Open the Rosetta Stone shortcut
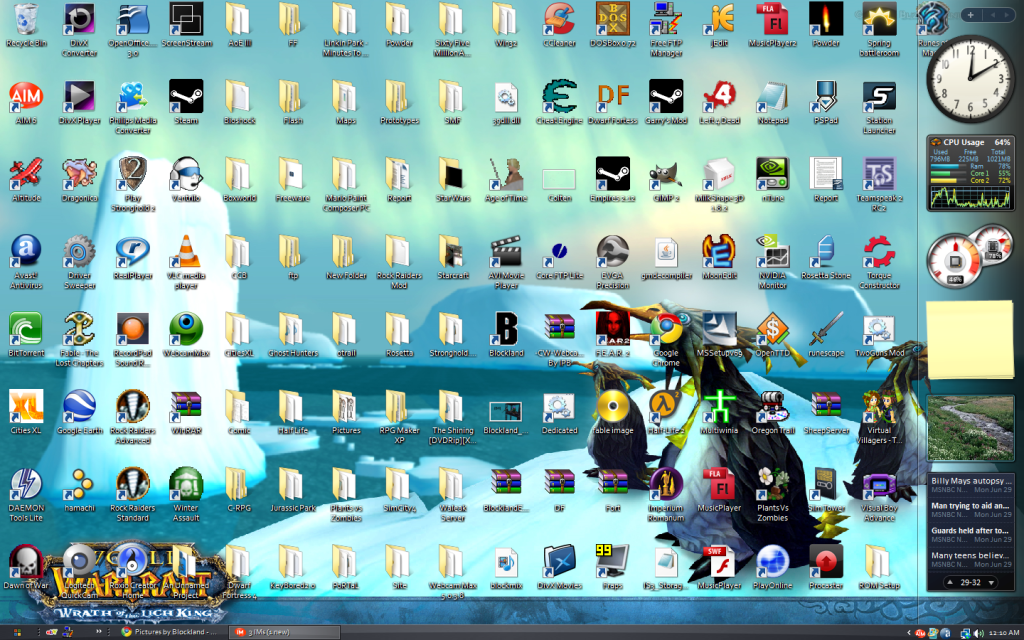 pyautogui.click(x=825, y=251)
